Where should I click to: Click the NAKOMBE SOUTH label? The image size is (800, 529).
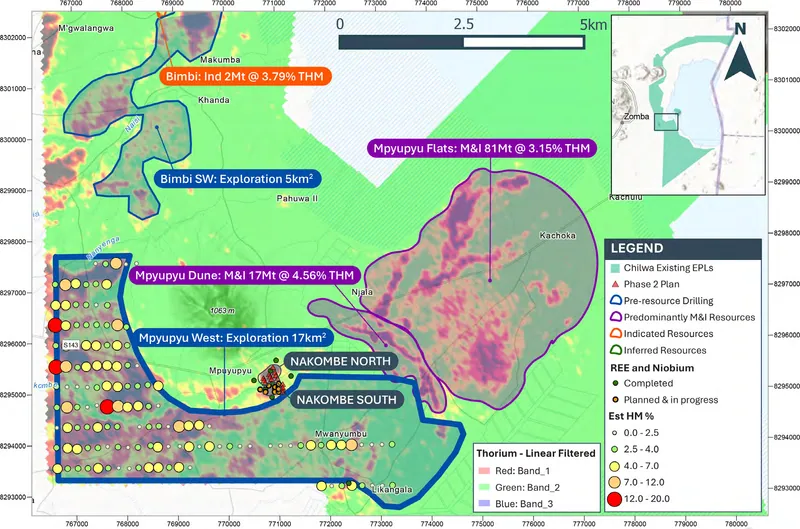[346, 399]
